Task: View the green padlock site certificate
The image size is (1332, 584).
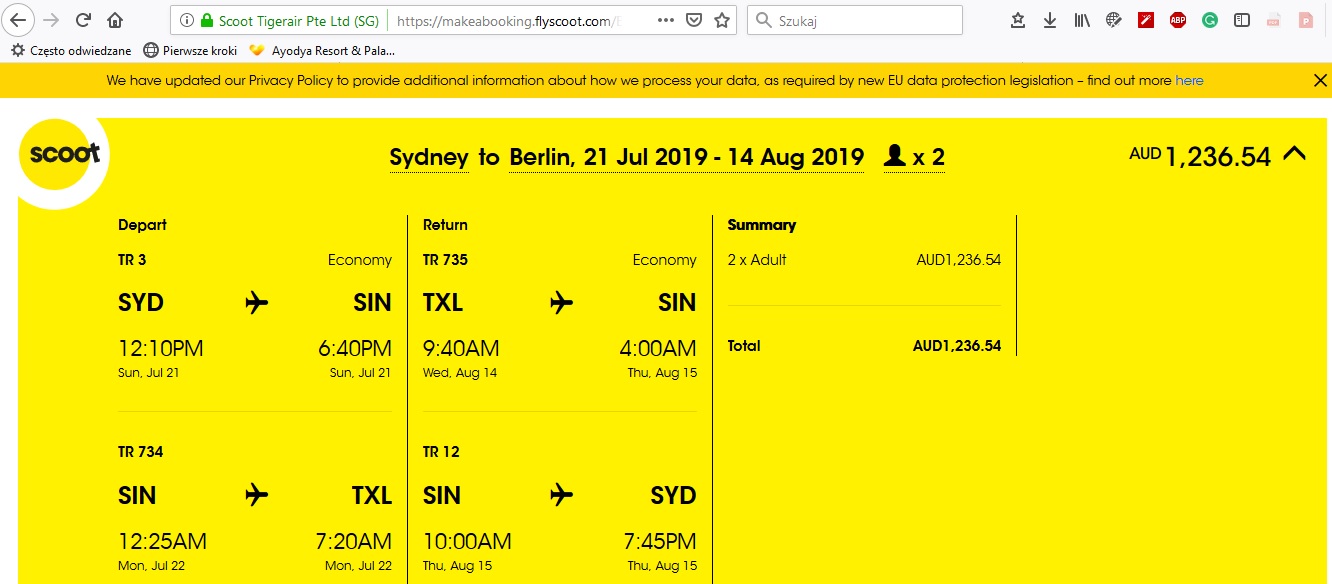Action: pos(207,20)
